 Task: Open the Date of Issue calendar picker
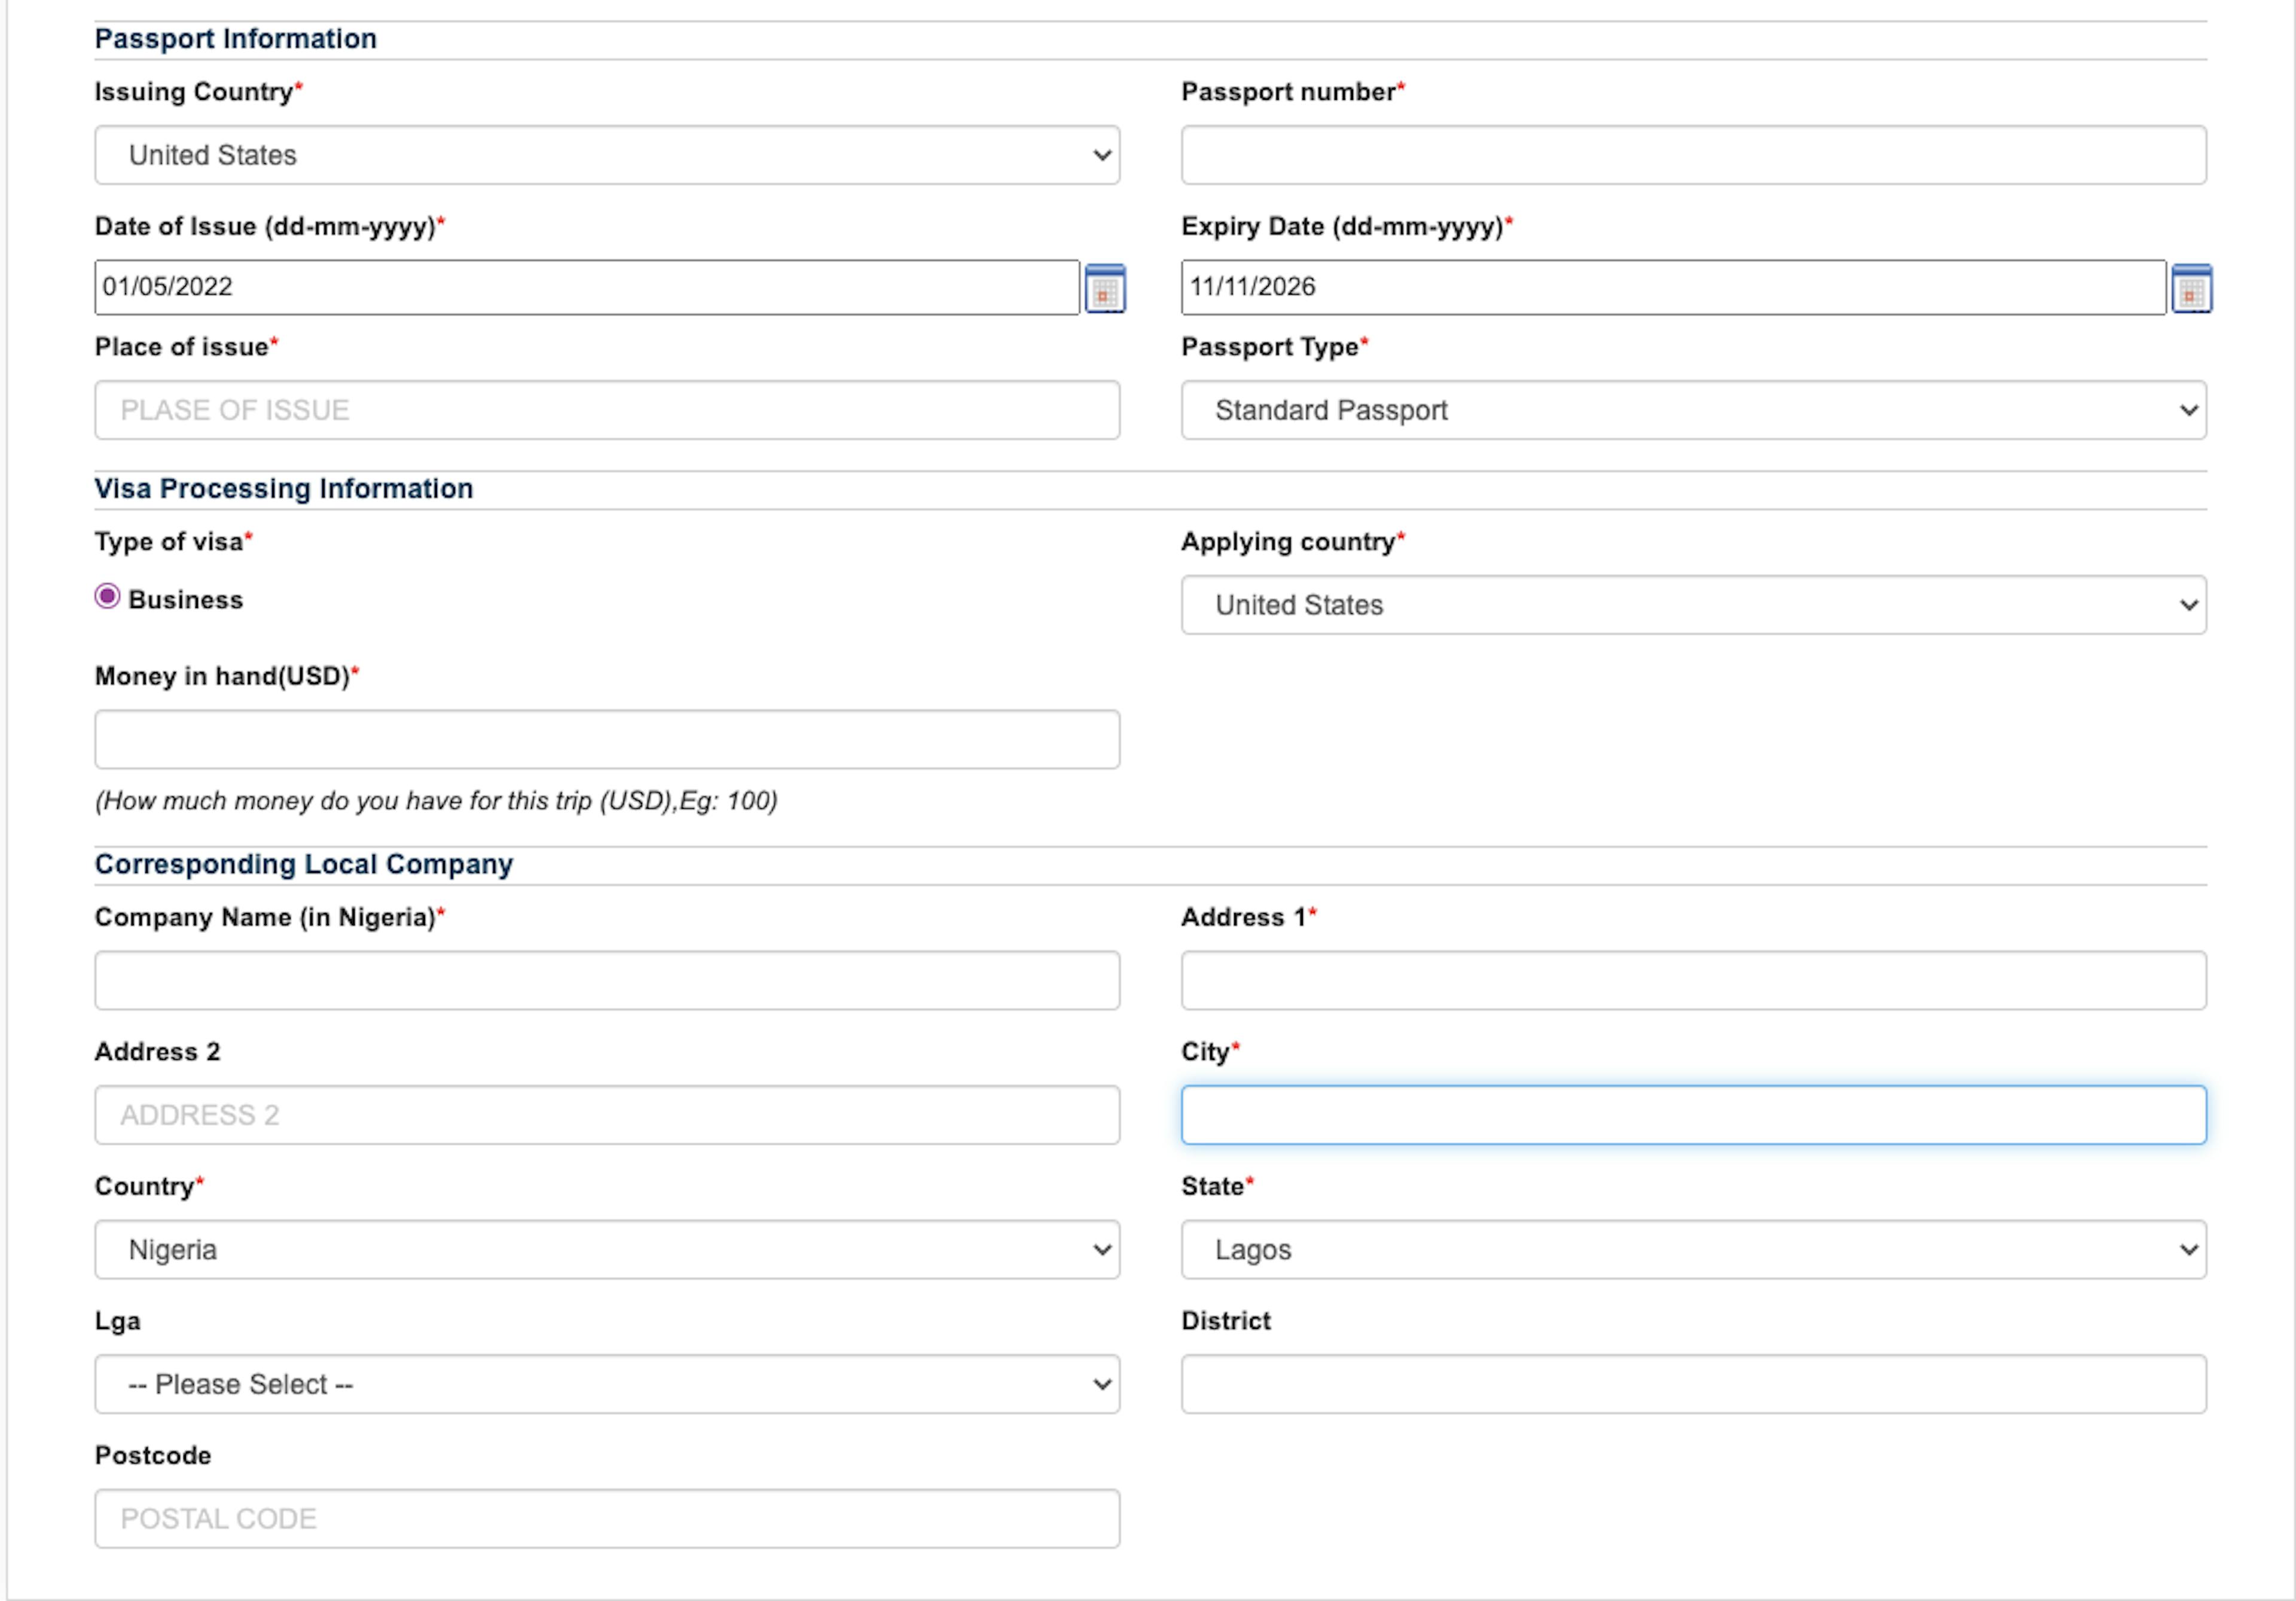tap(1105, 289)
